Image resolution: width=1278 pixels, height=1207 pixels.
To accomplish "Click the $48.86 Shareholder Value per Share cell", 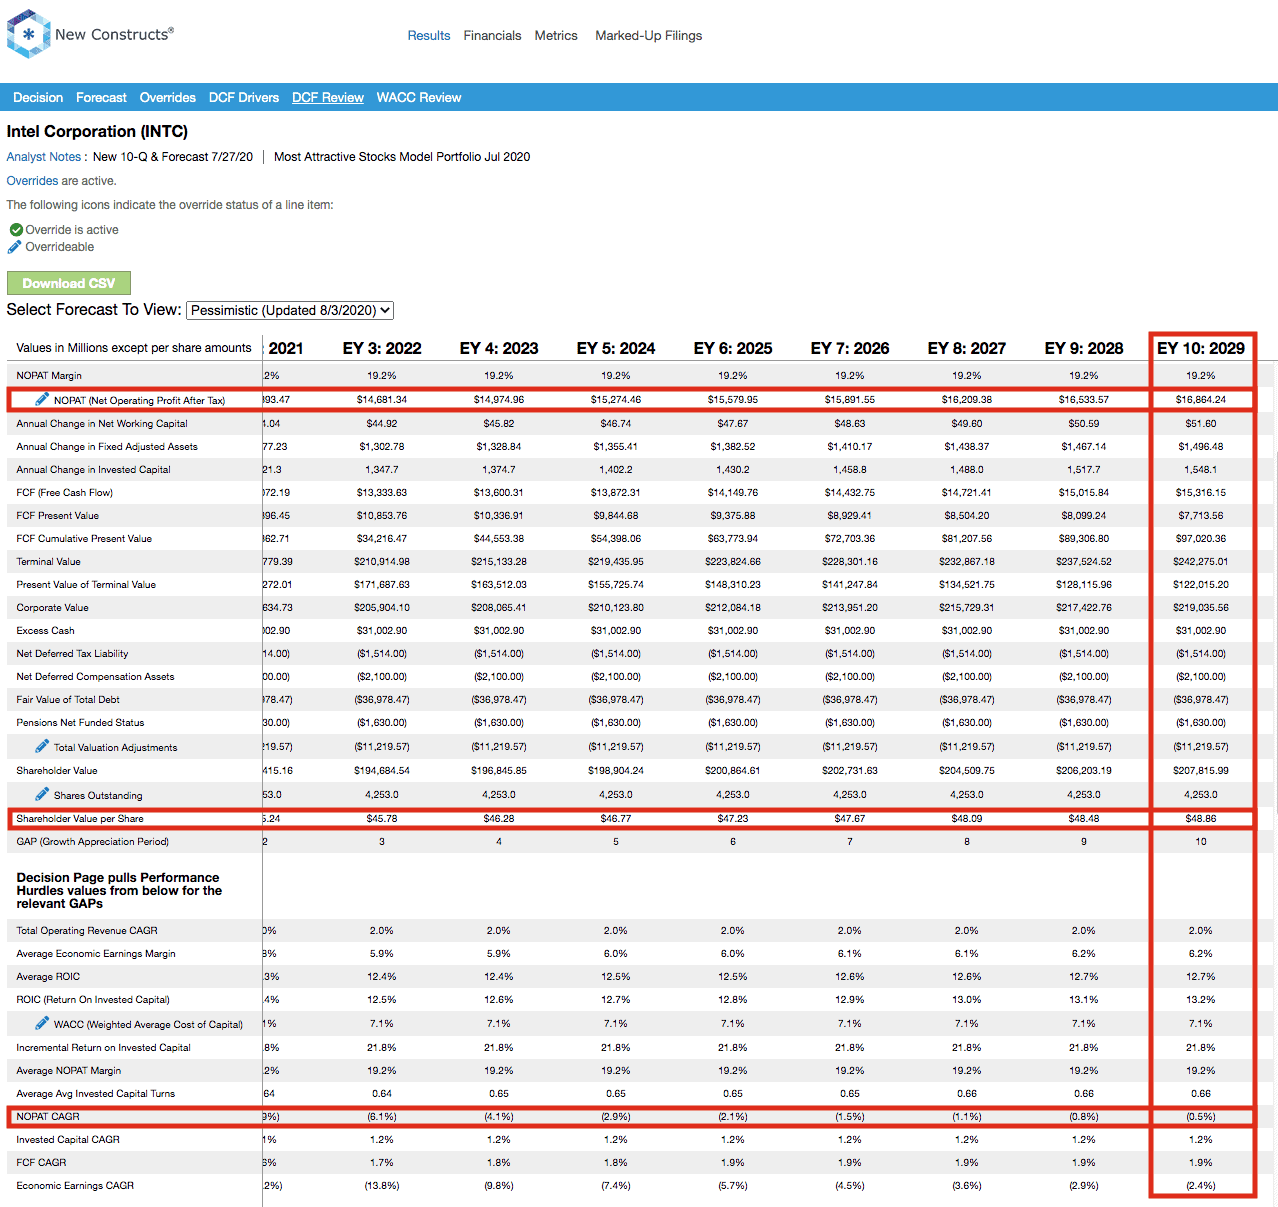I will click(x=1201, y=819).
